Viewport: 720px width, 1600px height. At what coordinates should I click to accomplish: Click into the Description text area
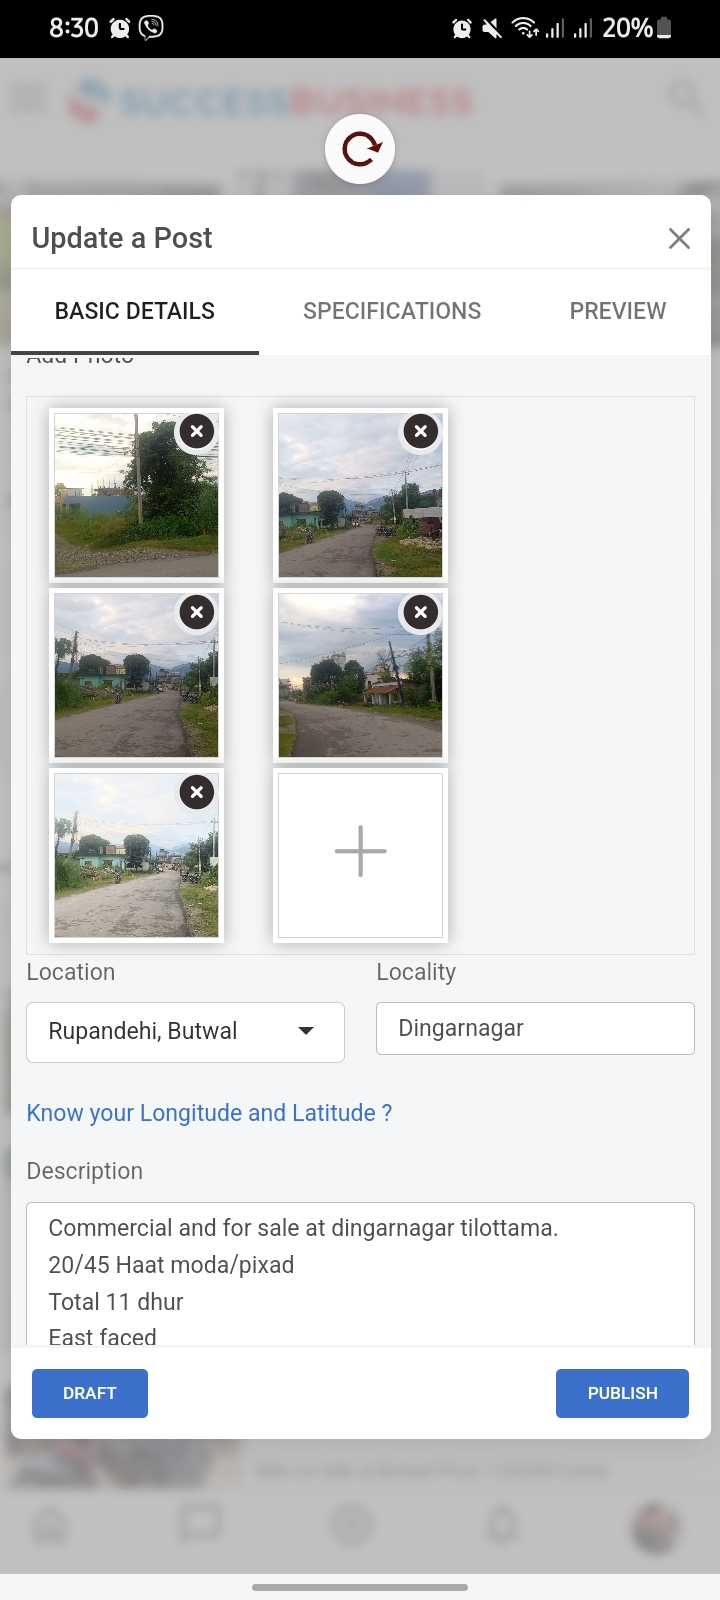click(x=360, y=1275)
